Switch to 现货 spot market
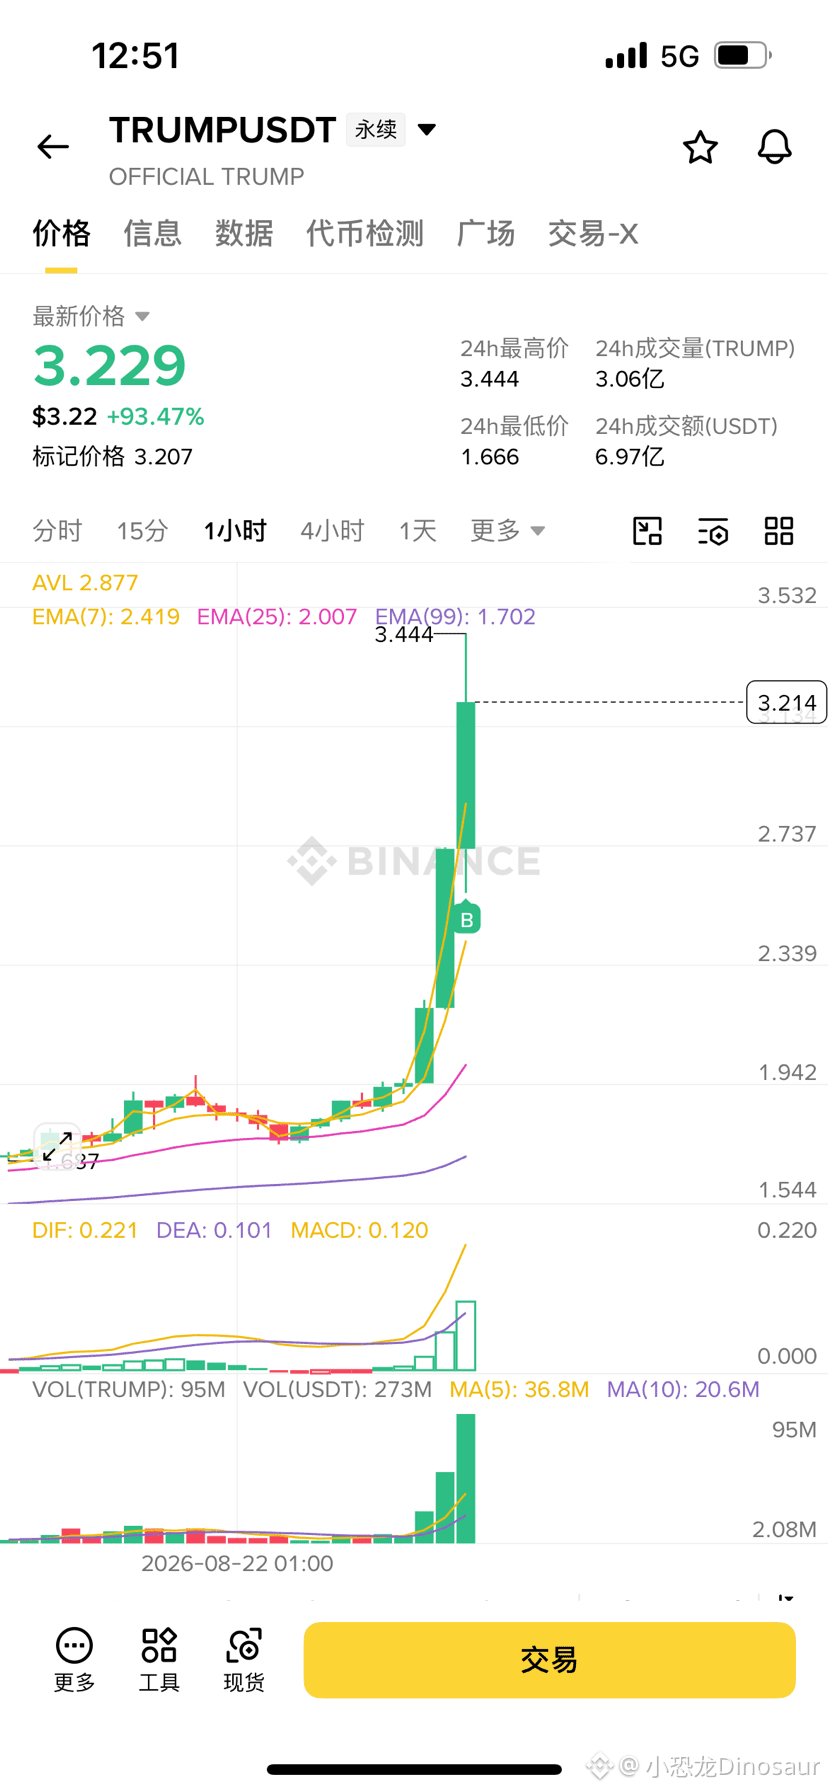The width and height of the screenshot is (828, 1792). [244, 1660]
